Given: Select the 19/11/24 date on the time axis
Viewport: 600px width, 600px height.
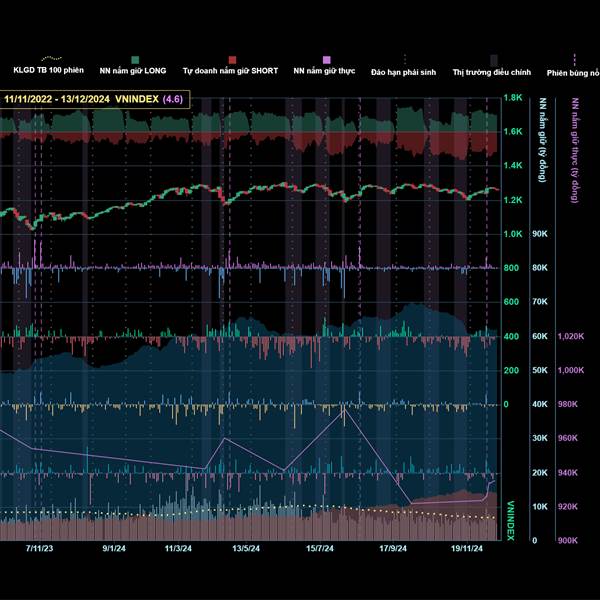Looking at the screenshot, I should pyautogui.click(x=467, y=548).
